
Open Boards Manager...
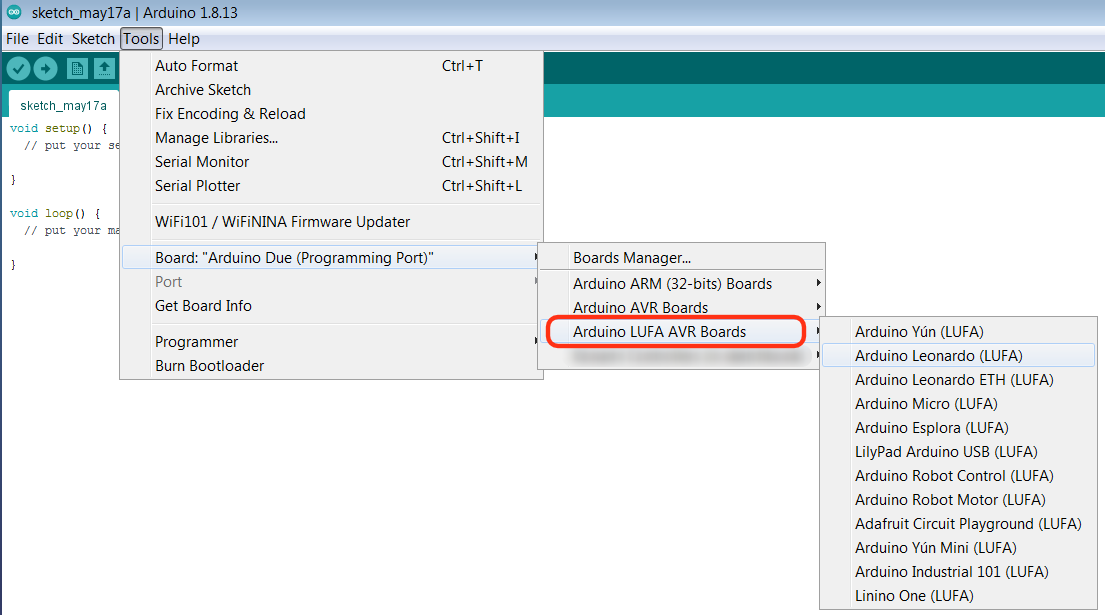point(681,257)
